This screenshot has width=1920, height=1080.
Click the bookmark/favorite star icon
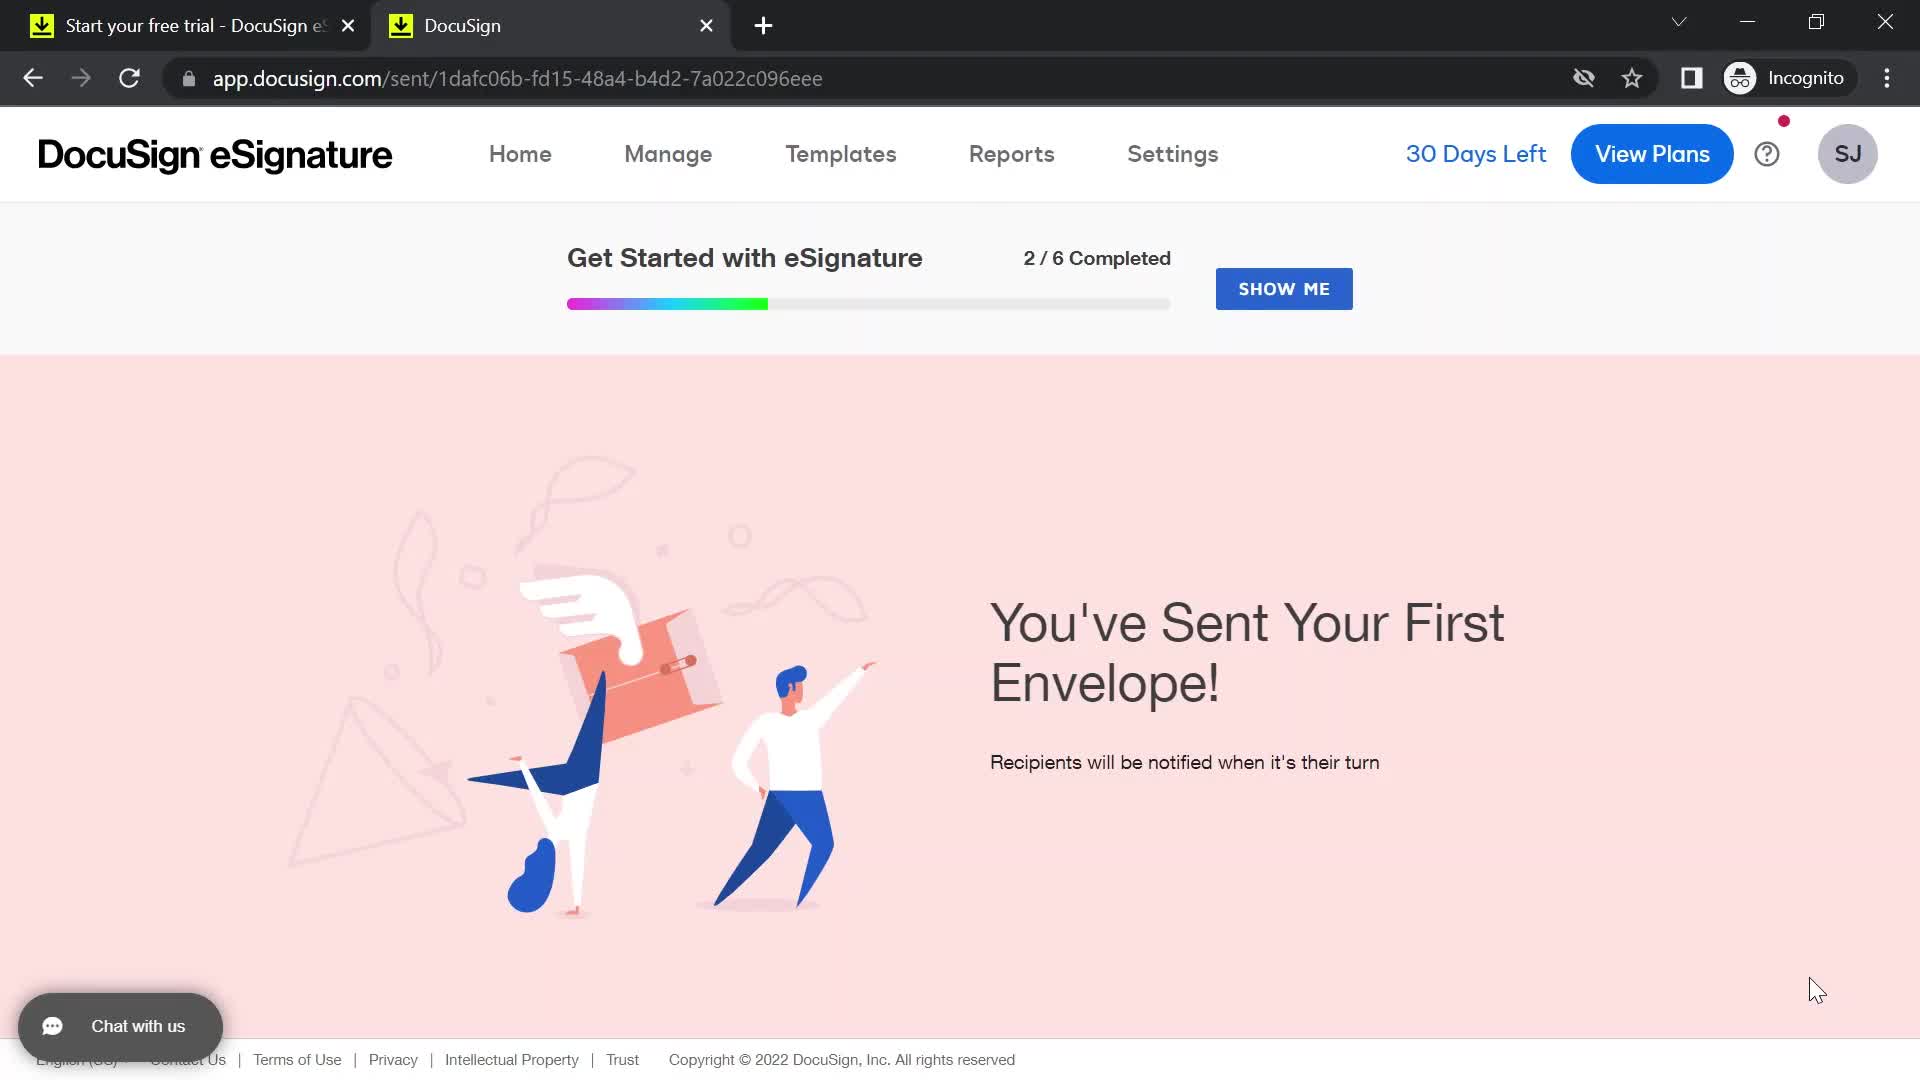pyautogui.click(x=1633, y=79)
